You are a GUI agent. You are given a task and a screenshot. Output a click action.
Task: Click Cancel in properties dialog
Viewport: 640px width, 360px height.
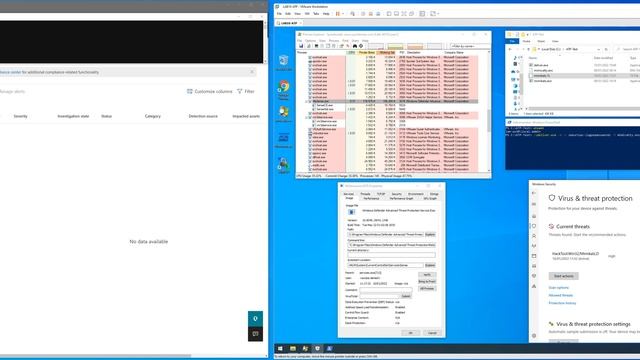(432, 333)
